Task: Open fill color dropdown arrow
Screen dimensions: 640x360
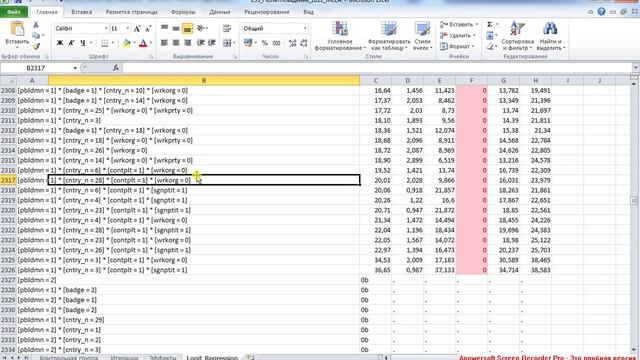Action: pos(134,43)
